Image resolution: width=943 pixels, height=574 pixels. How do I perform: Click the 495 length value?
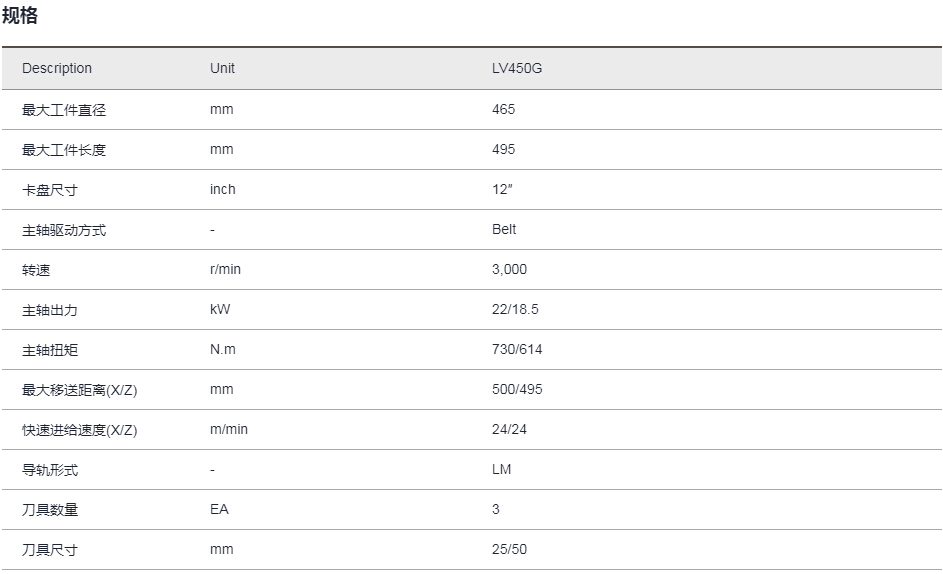(x=503, y=149)
